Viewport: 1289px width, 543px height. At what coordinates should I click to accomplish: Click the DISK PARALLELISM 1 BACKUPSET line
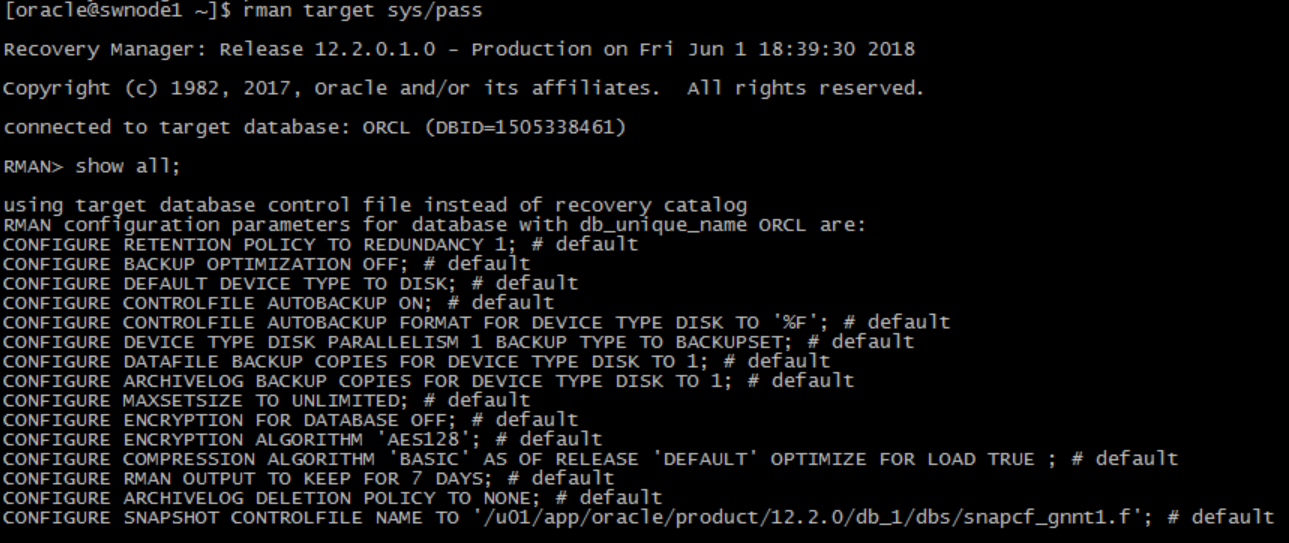(x=459, y=341)
